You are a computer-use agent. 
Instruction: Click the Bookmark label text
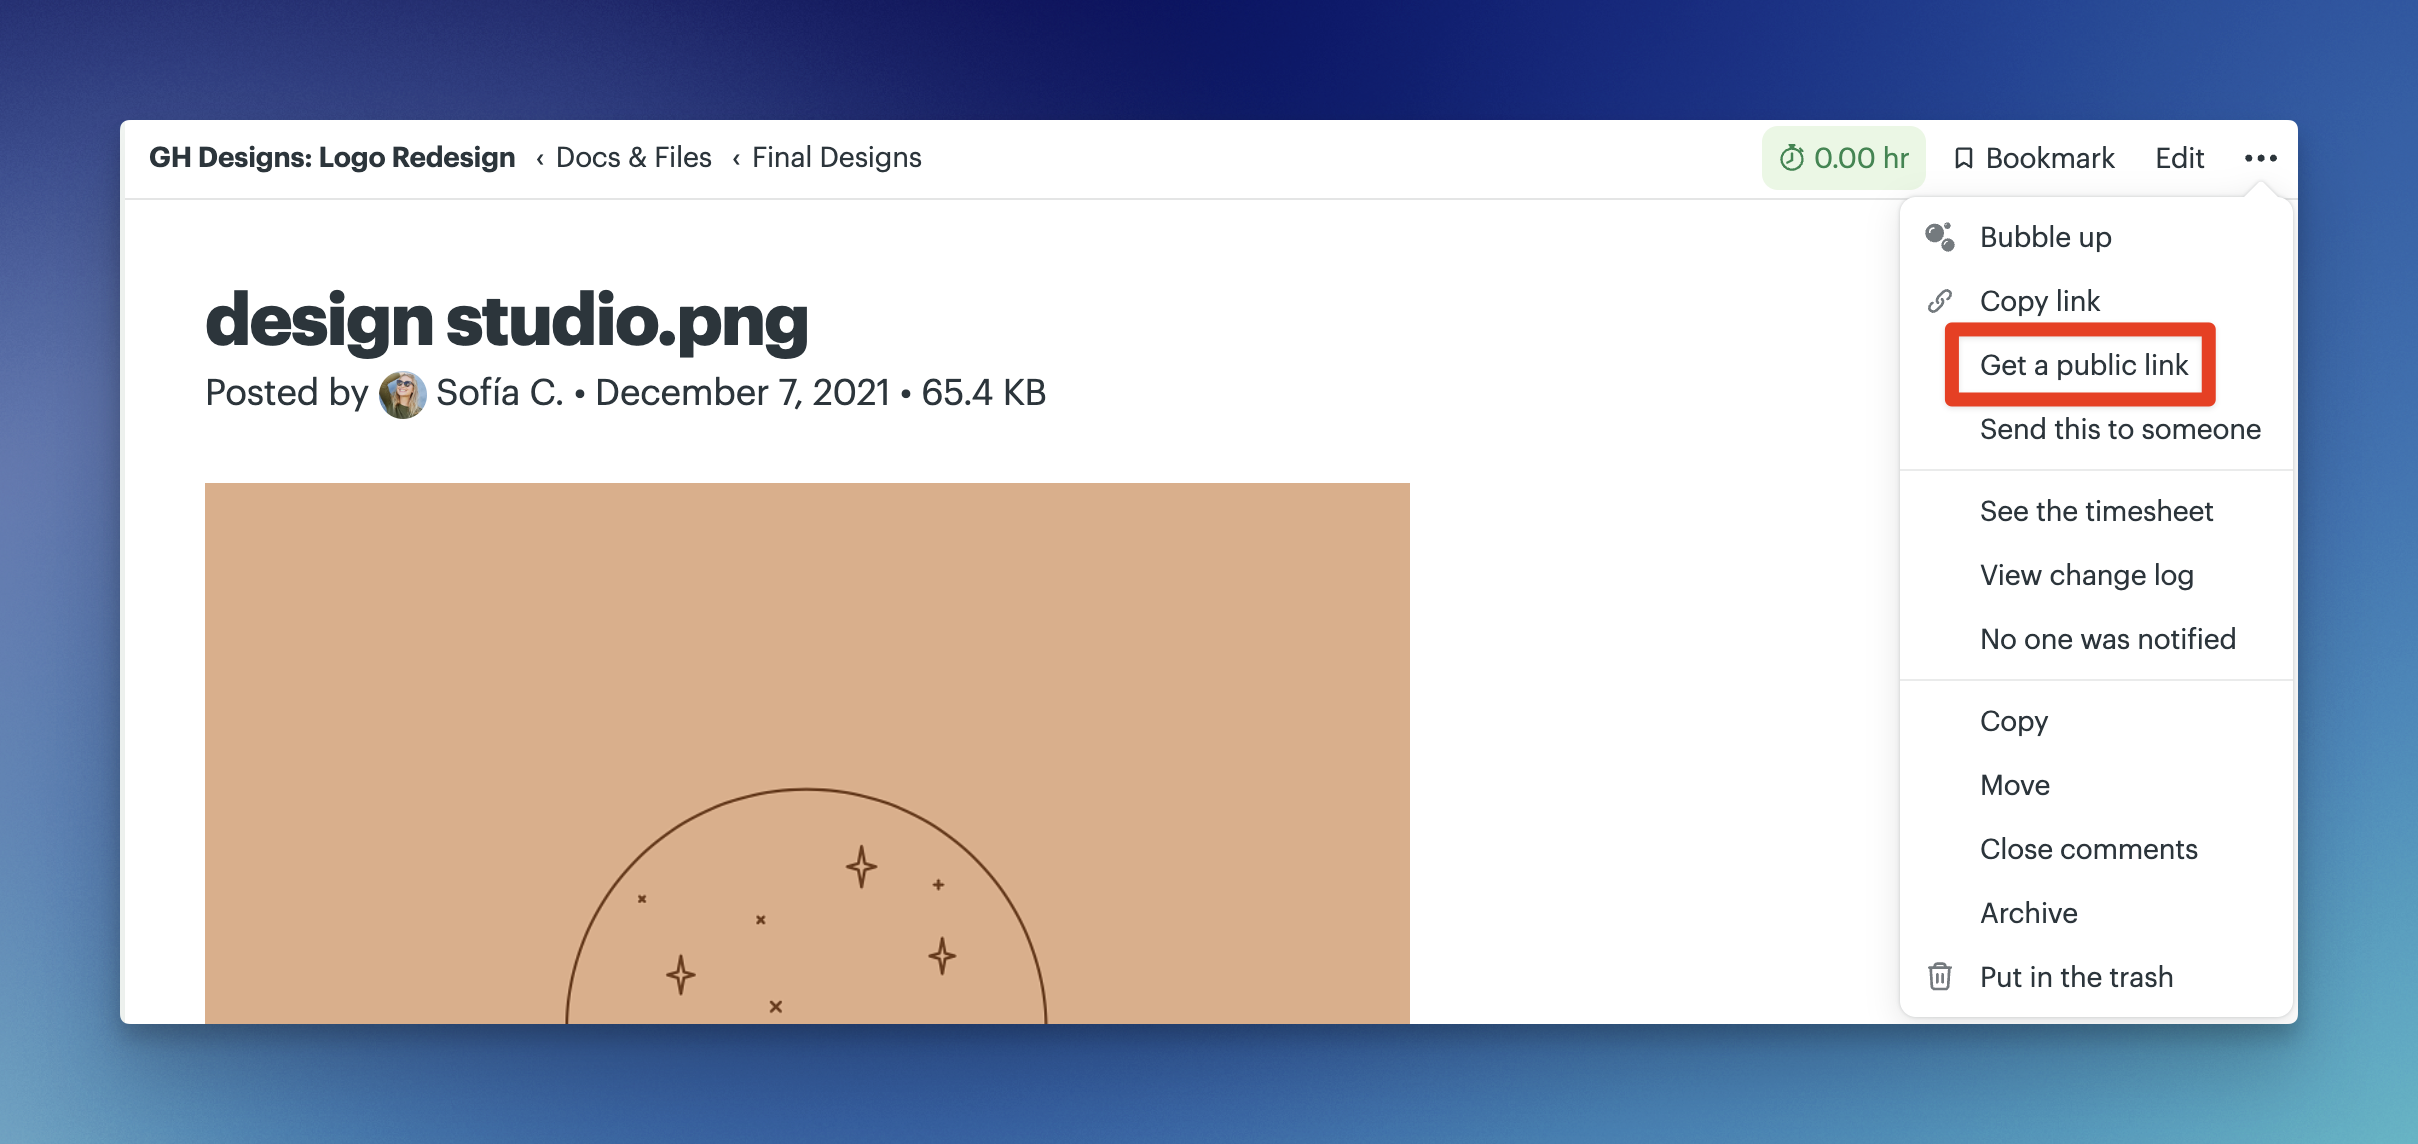coord(2049,158)
